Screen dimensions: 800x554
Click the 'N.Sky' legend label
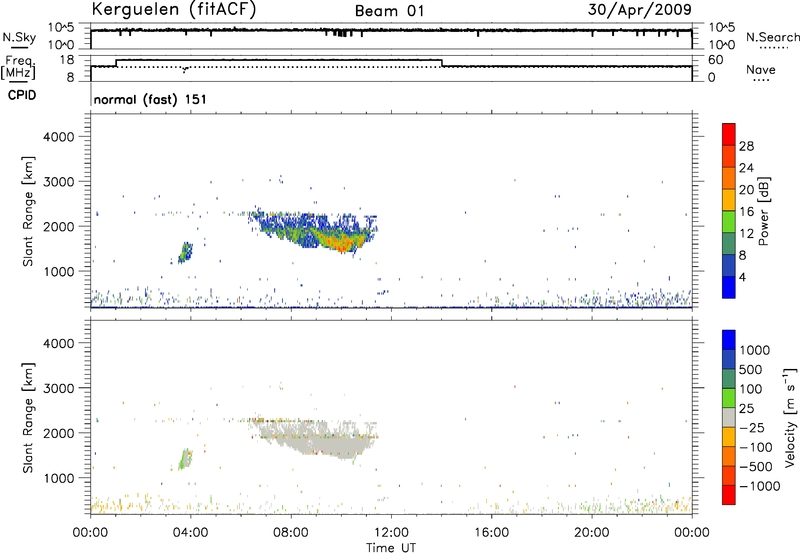19,37
